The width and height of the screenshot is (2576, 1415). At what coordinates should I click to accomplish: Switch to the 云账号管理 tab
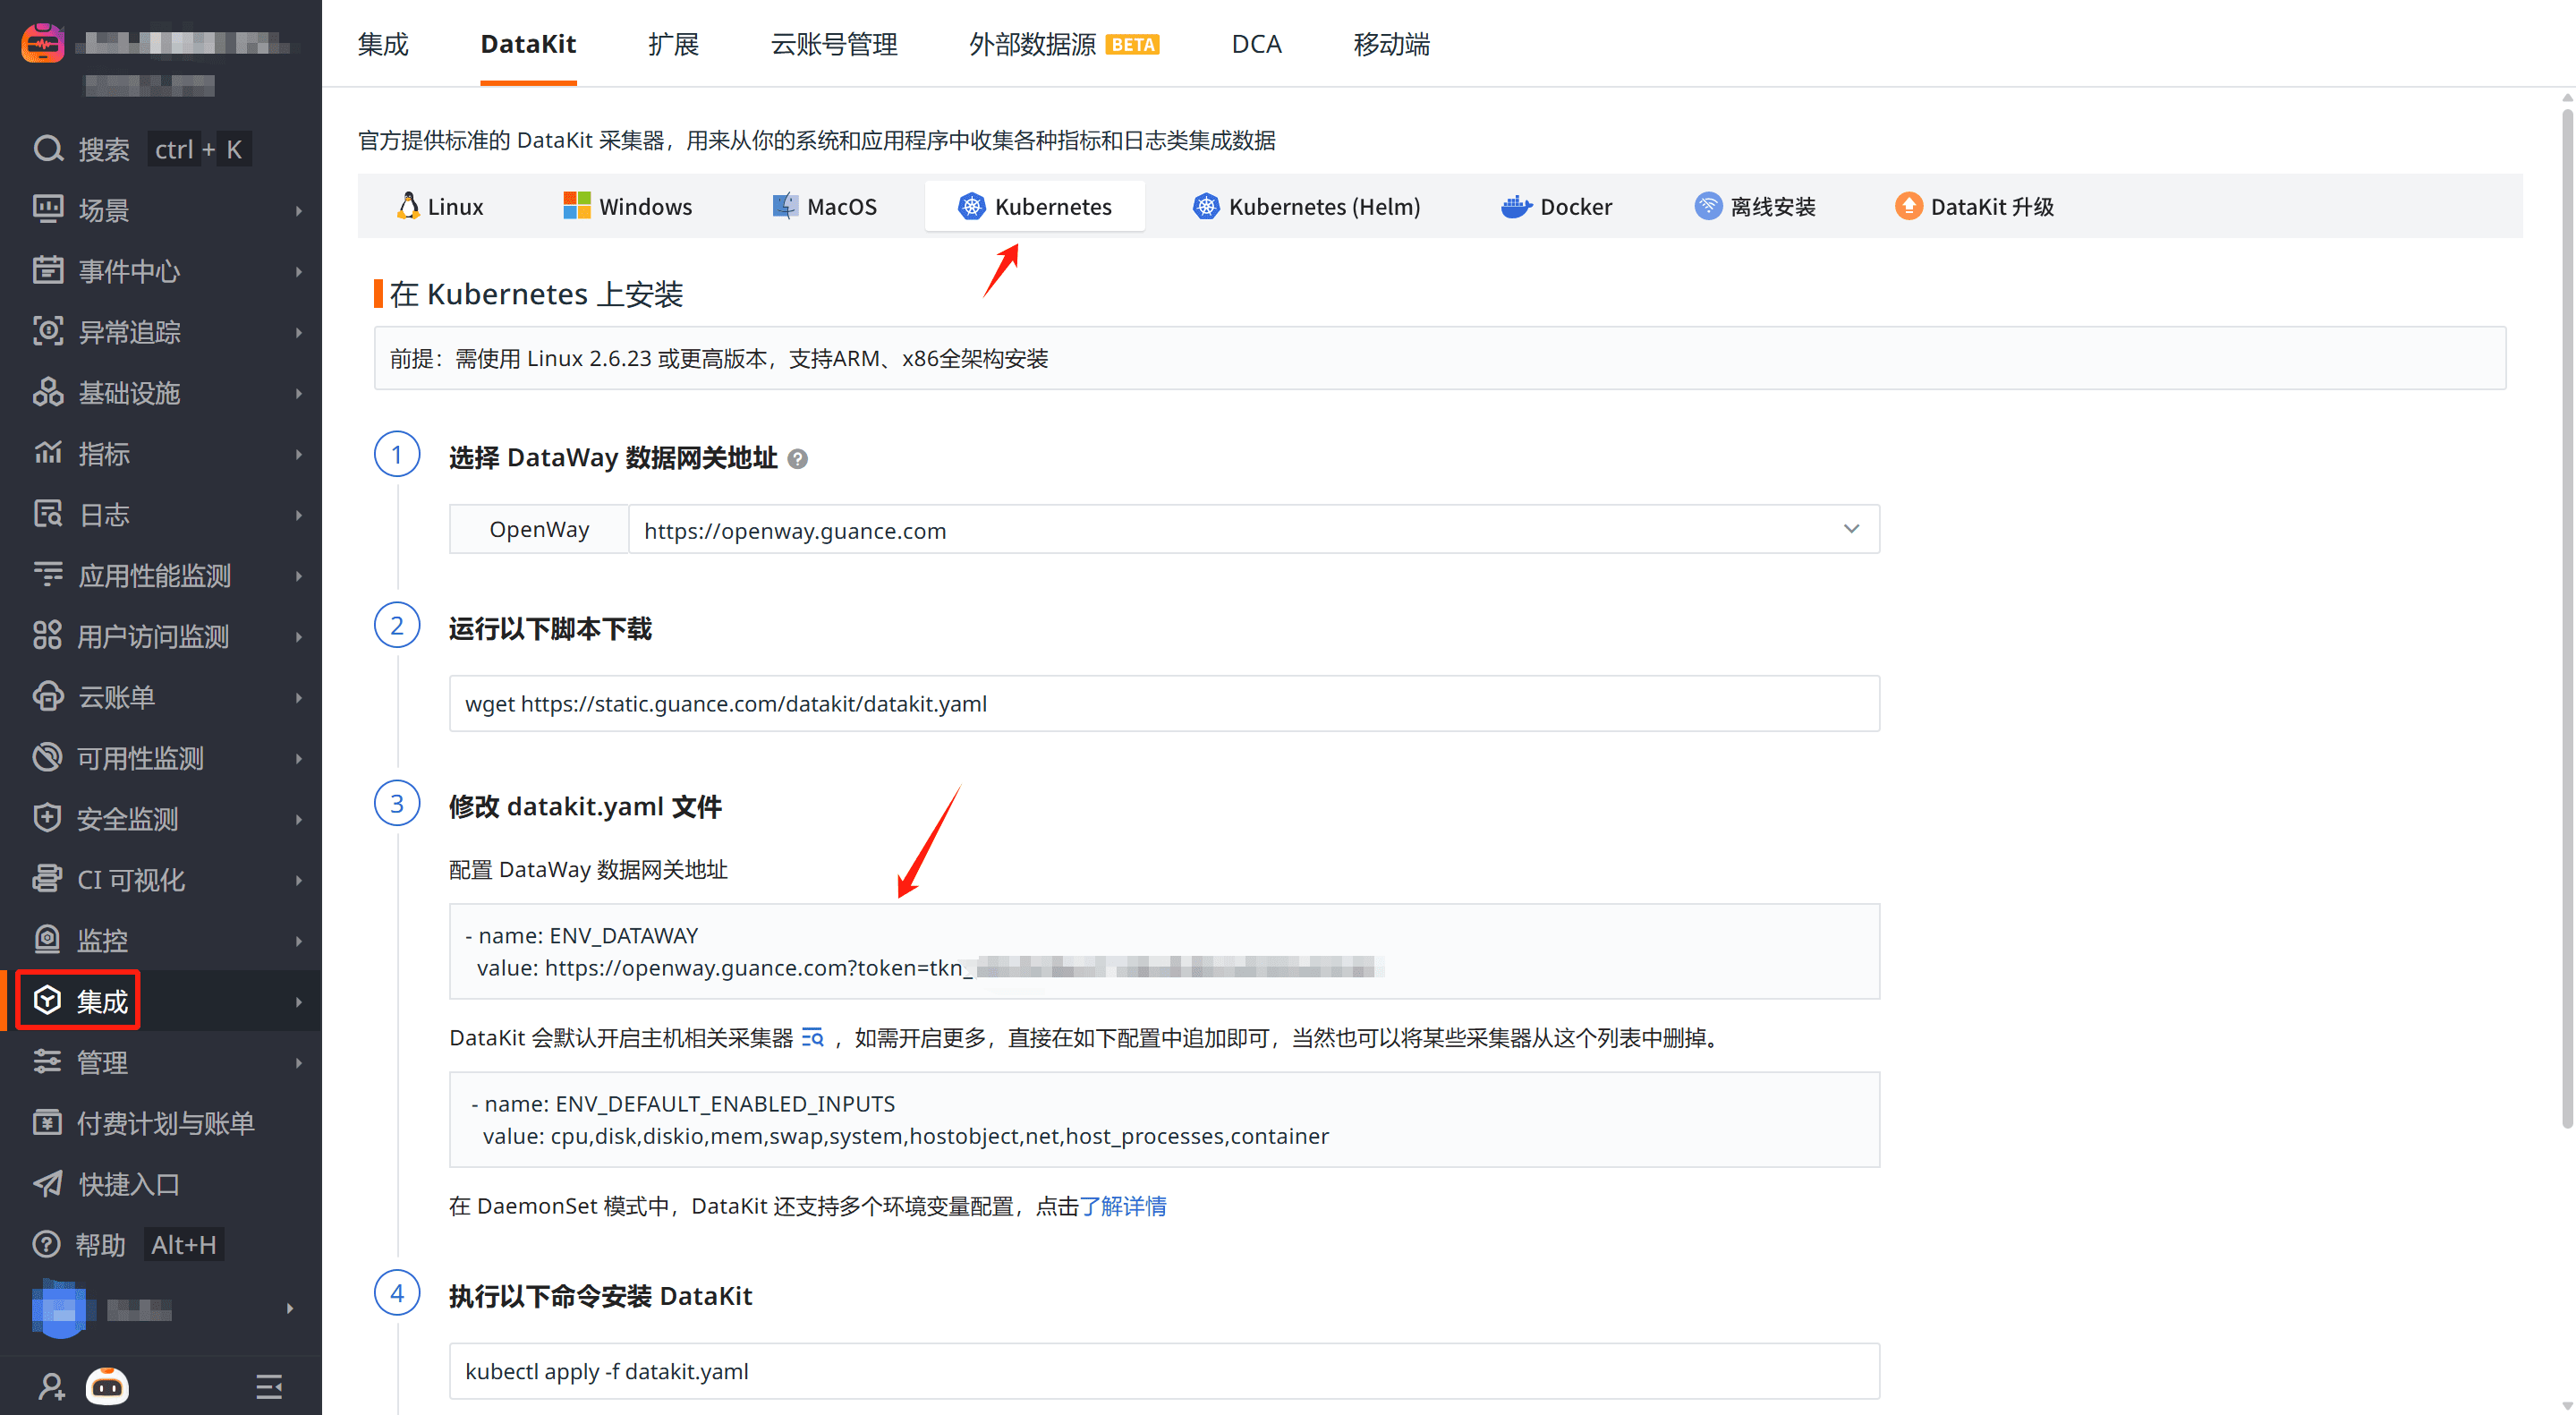(834, 44)
